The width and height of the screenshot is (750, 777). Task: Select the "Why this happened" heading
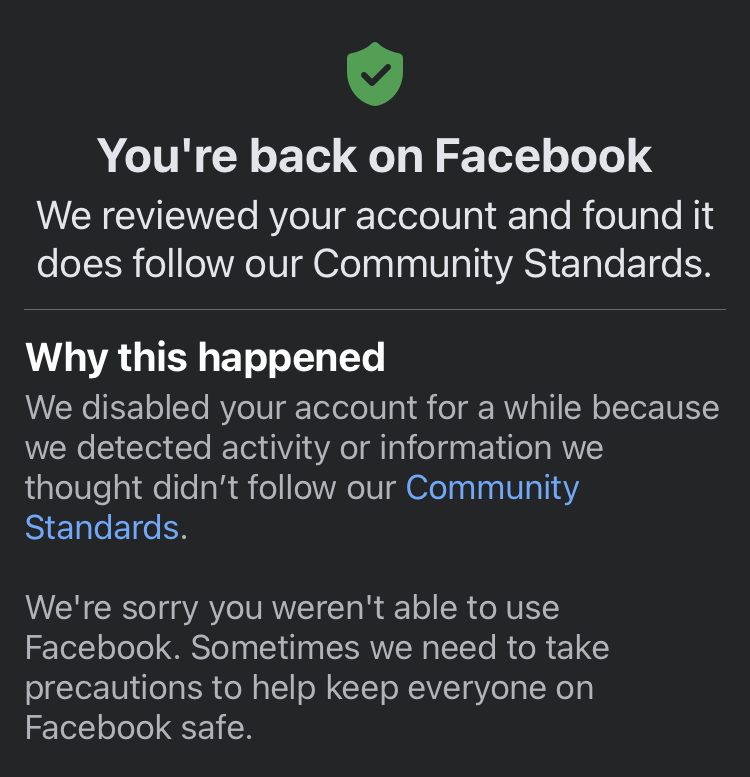click(x=205, y=357)
